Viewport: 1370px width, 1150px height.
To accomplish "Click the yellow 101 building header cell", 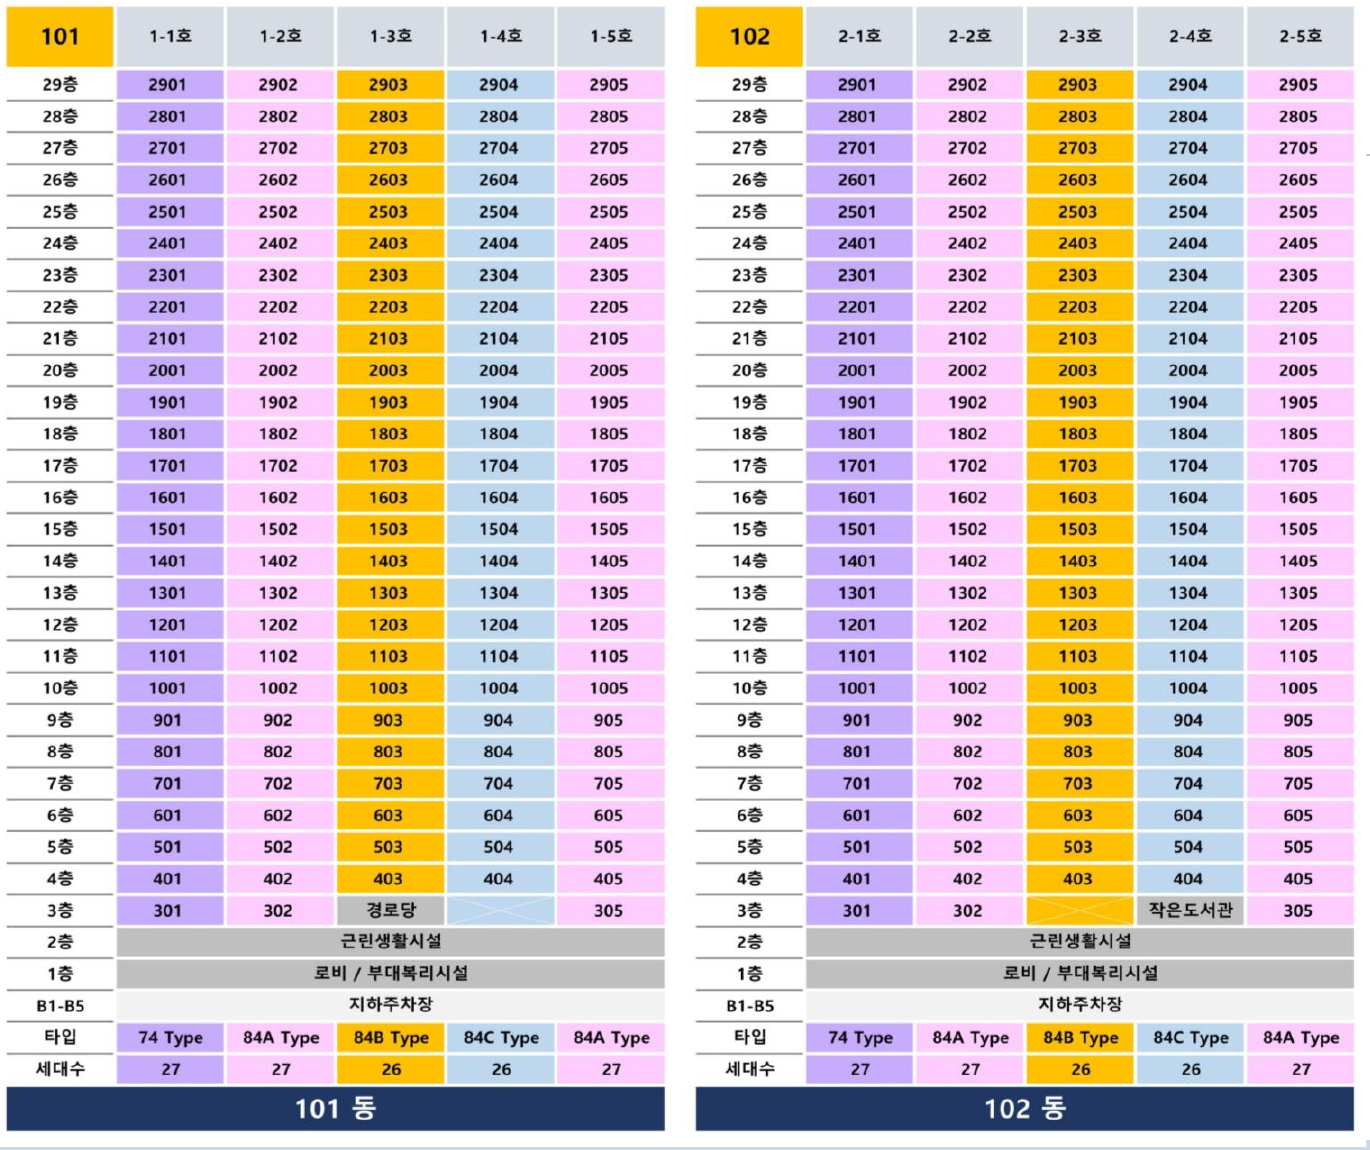I will 60,37.
